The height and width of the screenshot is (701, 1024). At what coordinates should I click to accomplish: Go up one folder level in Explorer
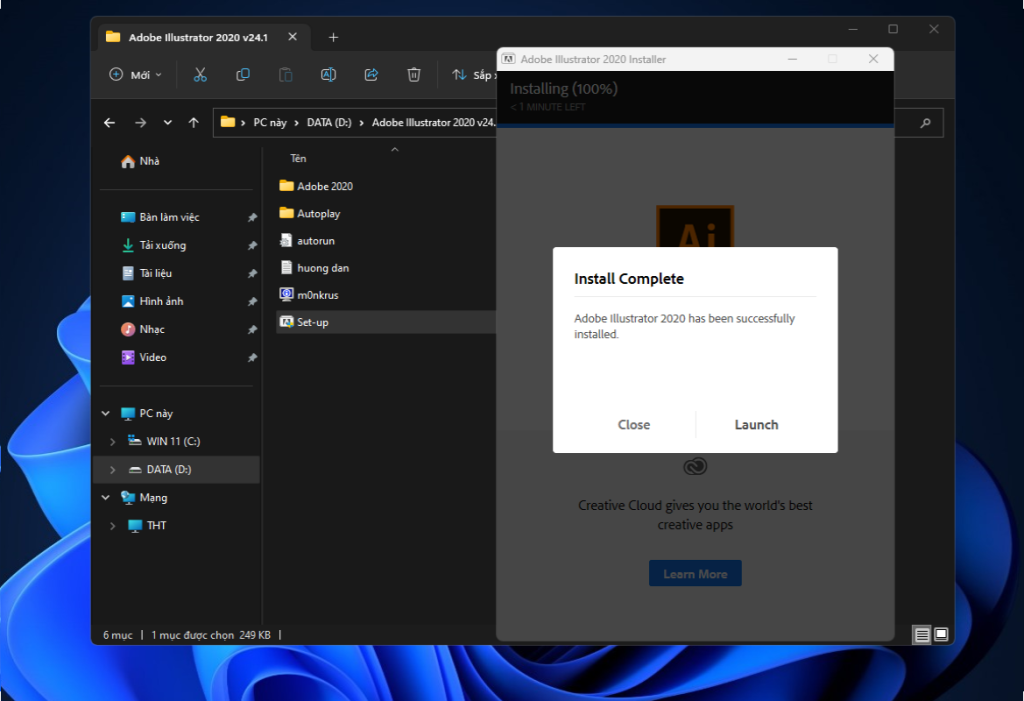193,123
